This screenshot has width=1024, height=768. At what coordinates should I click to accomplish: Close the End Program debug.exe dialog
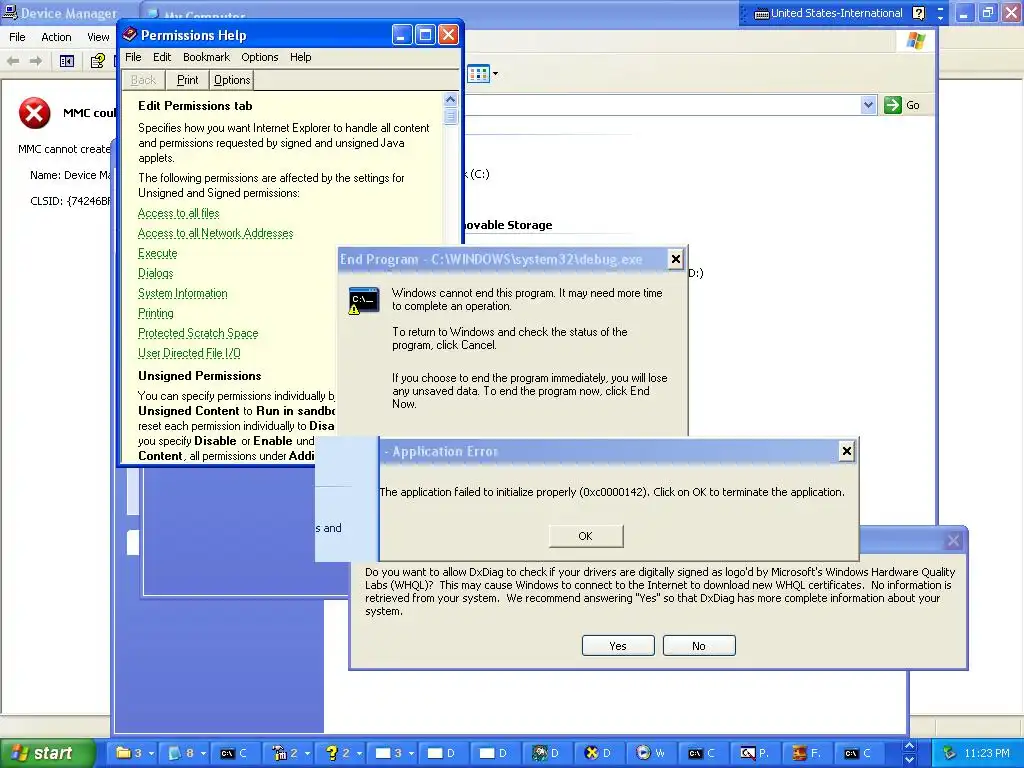click(x=675, y=259)
